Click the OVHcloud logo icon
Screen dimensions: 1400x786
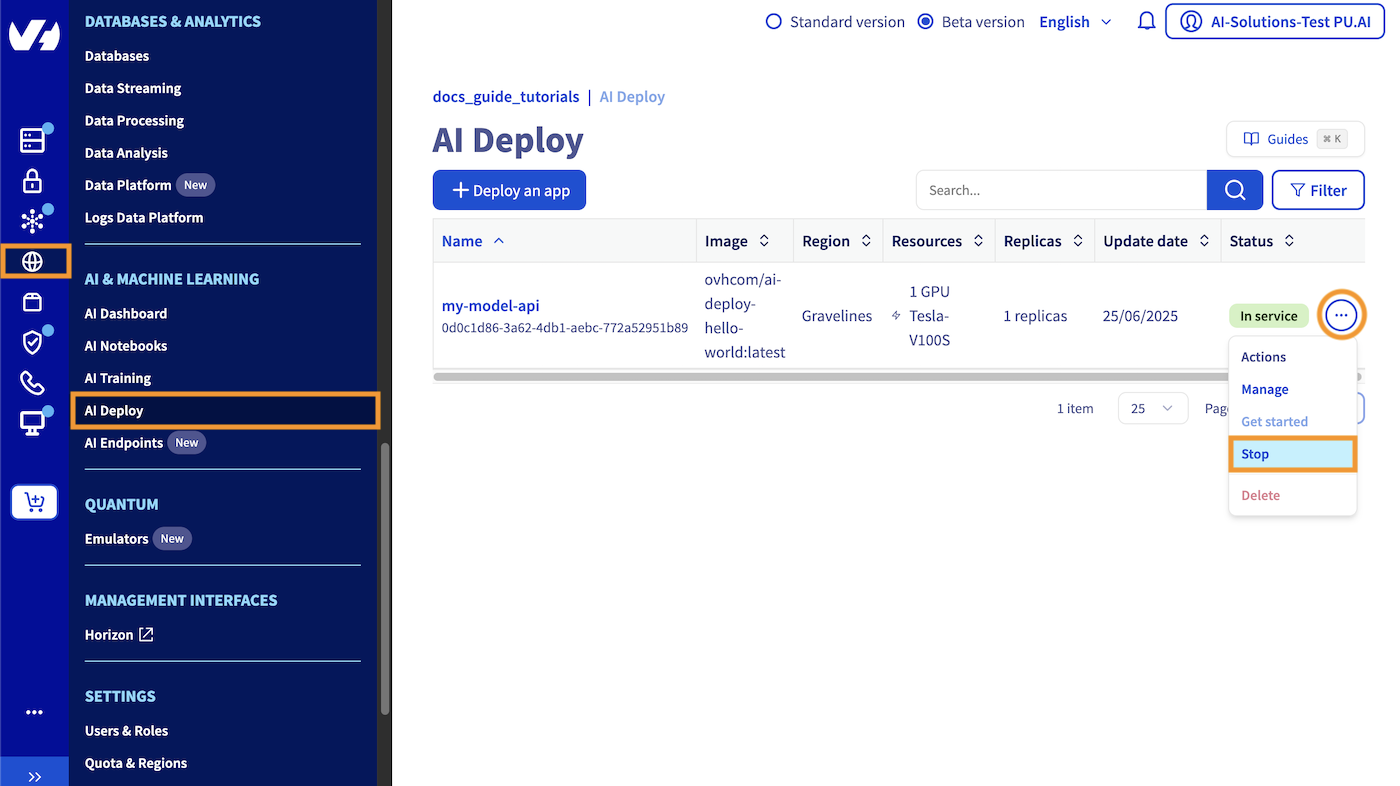coord(34,35)
